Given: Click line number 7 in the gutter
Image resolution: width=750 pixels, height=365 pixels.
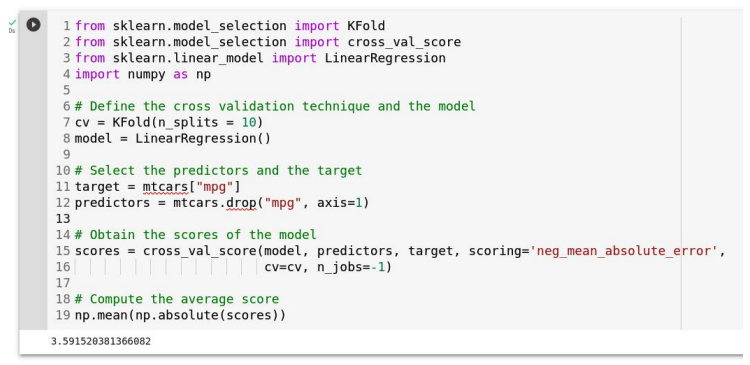Looking at the screenshot, I should [x=66, y=122].
